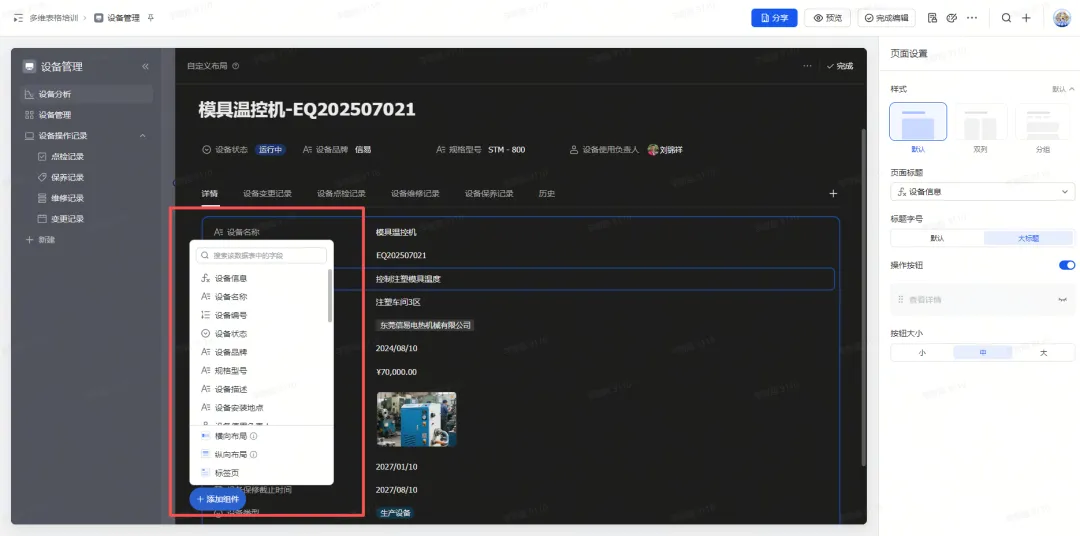
Task: Open the top bar three-dot more menu
Action: (x=972, y=18)
